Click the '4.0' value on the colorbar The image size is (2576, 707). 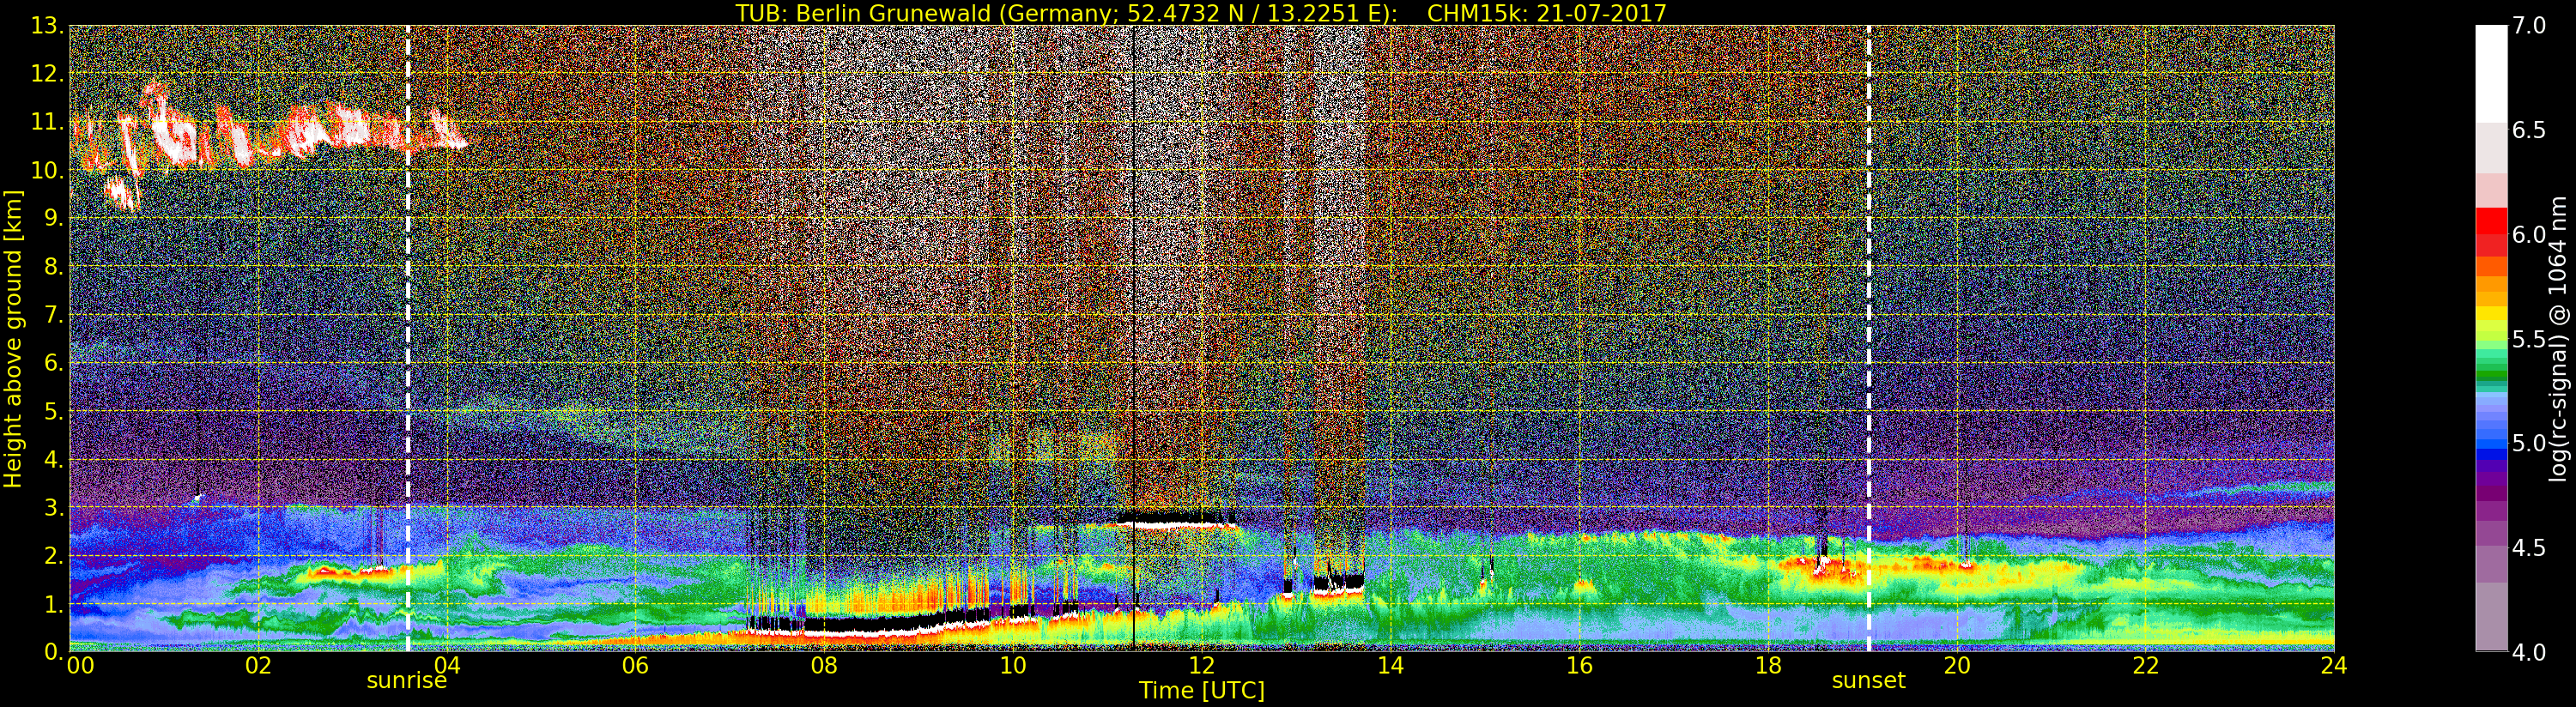coord(2529,653)
